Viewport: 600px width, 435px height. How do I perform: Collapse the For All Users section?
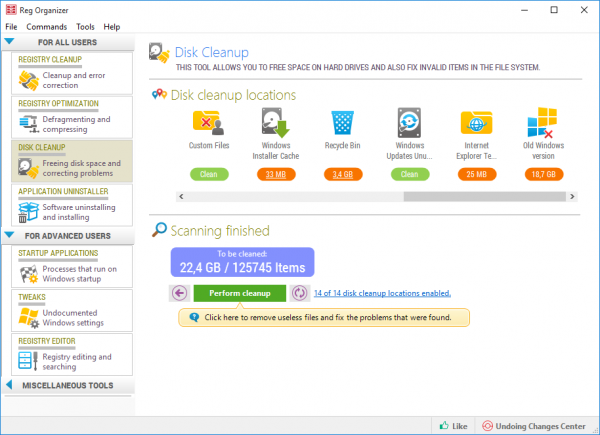click(9, 42)
